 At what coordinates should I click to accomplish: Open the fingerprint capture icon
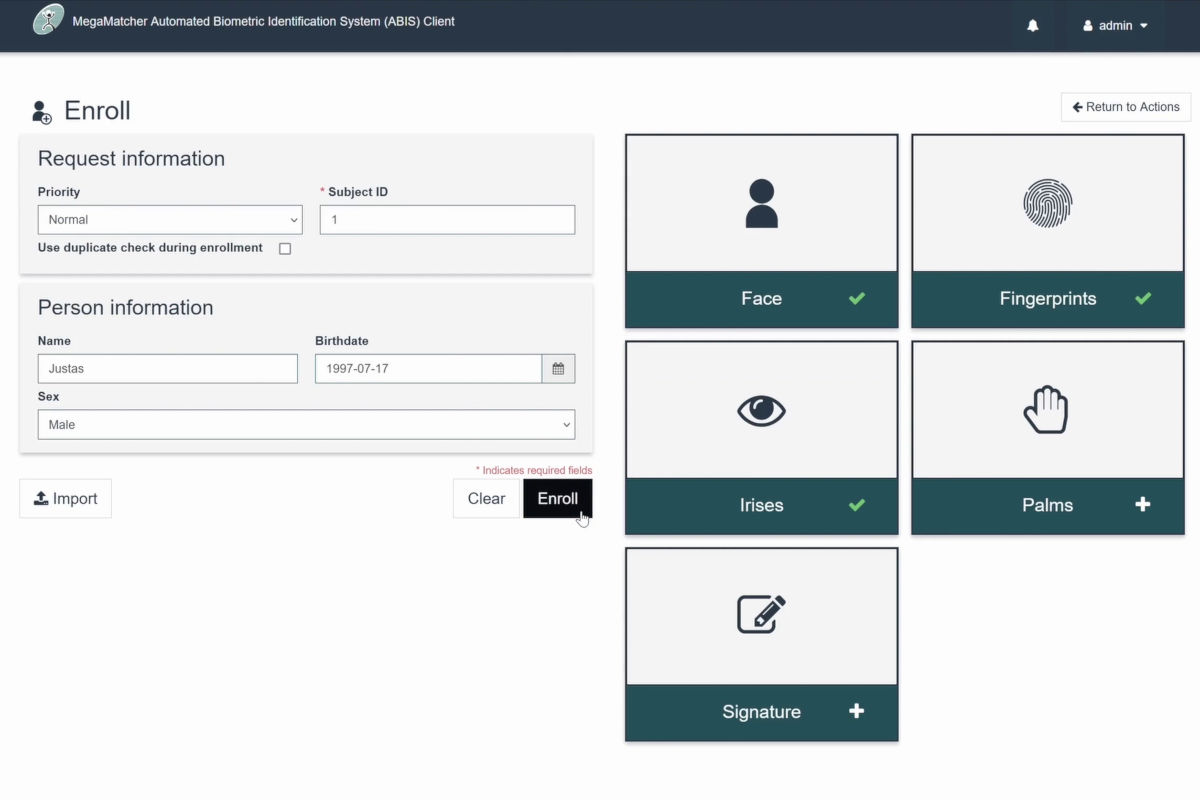click(1047, 203)
